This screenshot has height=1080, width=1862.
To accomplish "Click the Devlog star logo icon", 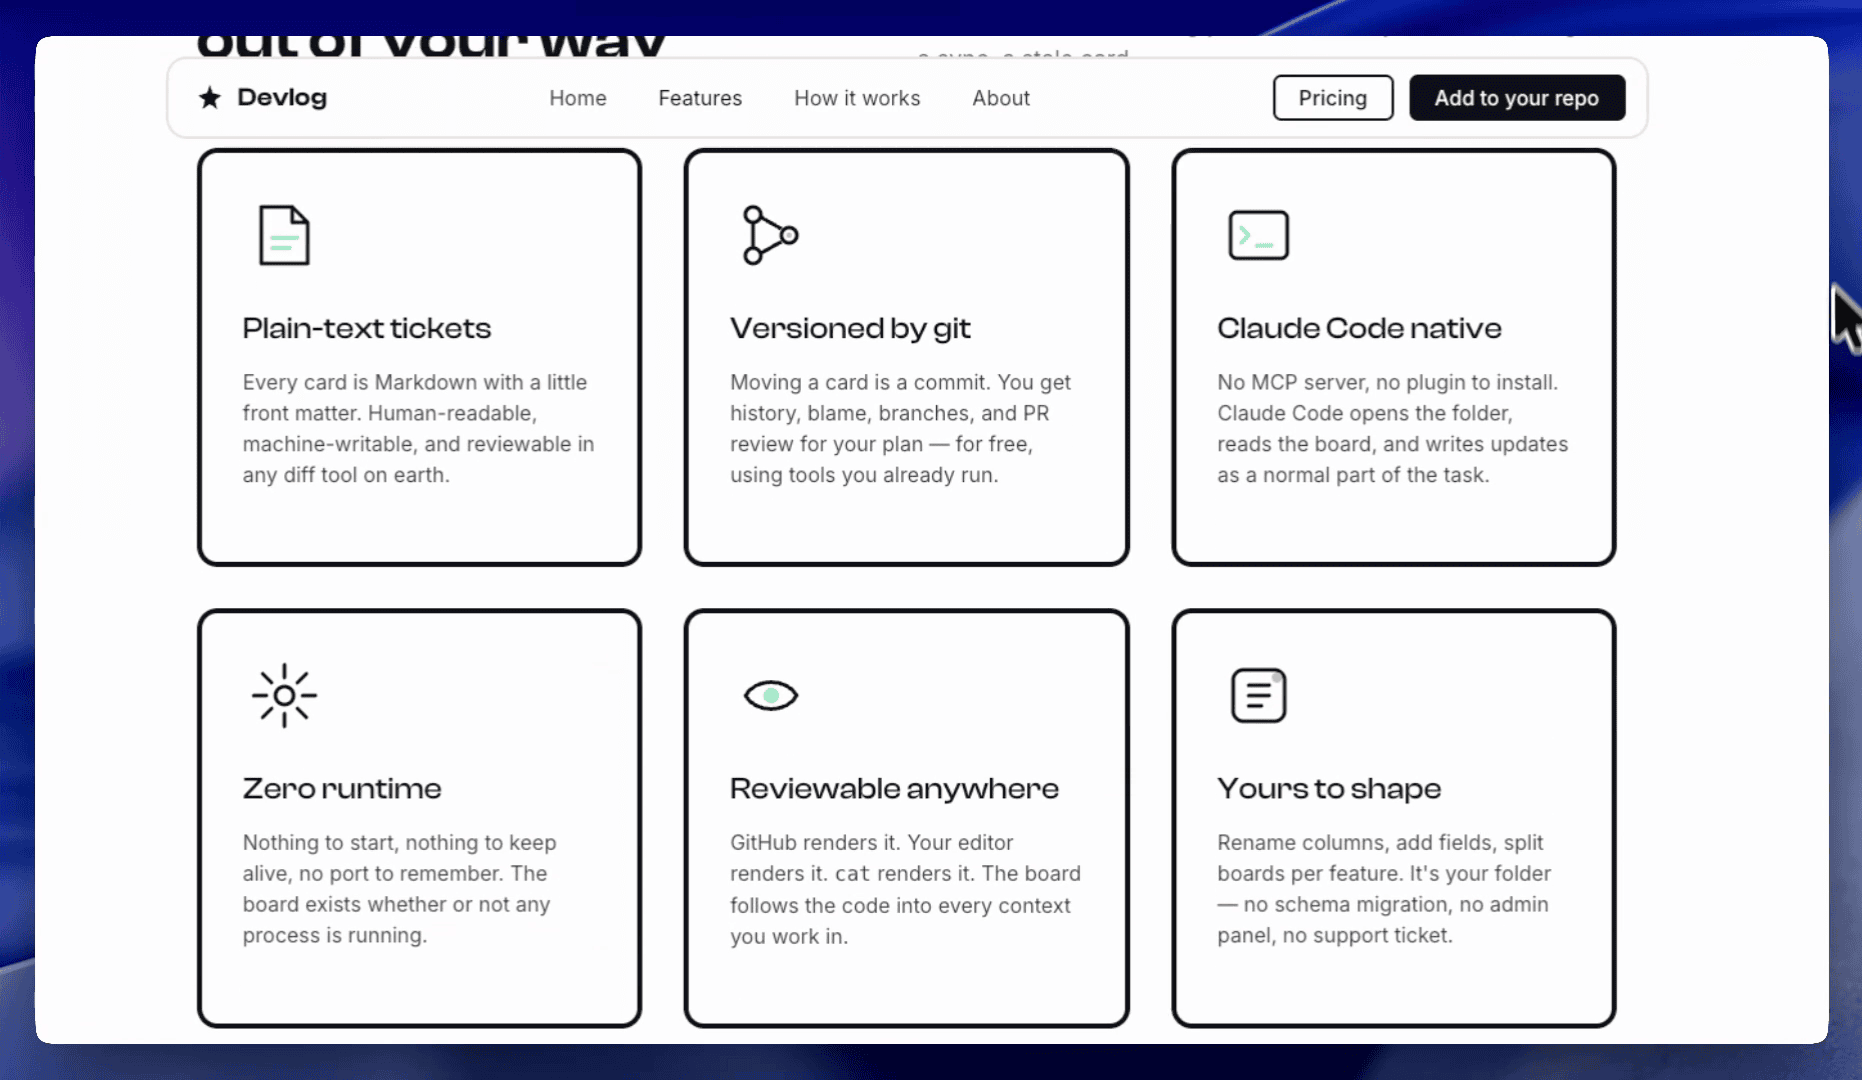I will coord(209,98).
